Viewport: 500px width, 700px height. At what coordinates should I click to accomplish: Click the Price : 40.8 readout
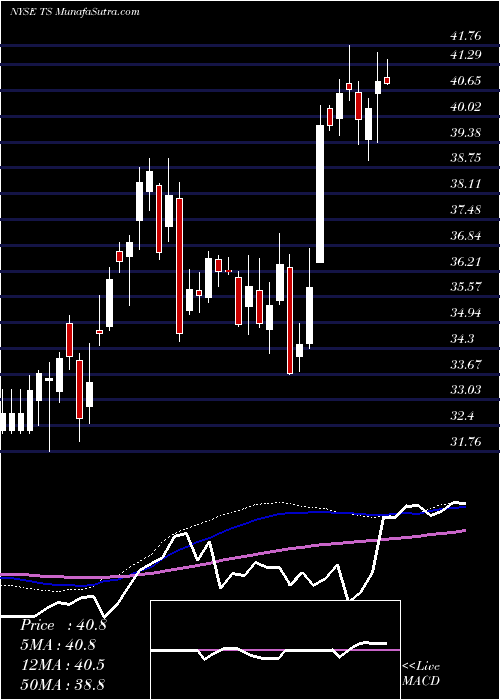[63, 625]
